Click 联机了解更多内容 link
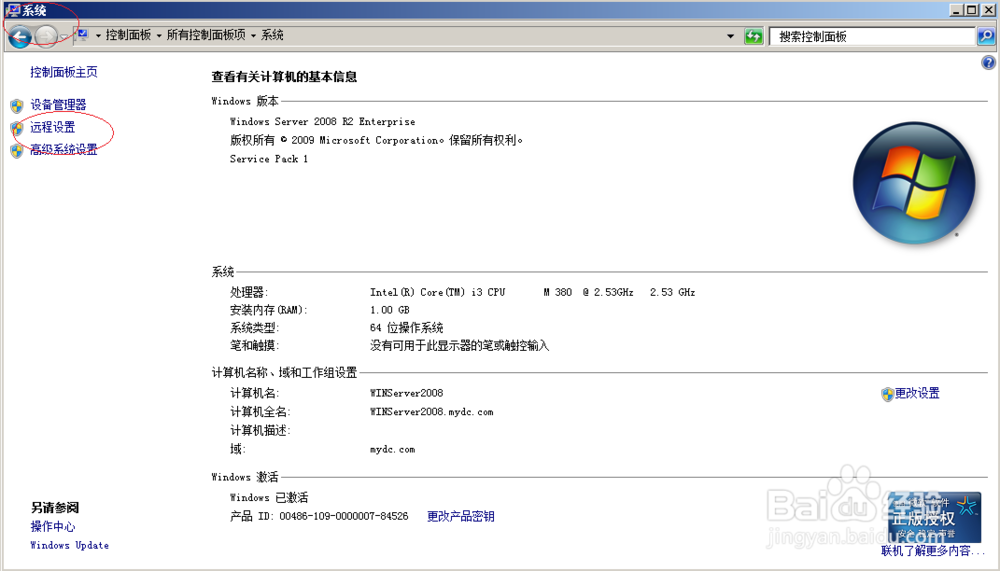Viewport: 1000px width, 571px height. coord(932,551)
